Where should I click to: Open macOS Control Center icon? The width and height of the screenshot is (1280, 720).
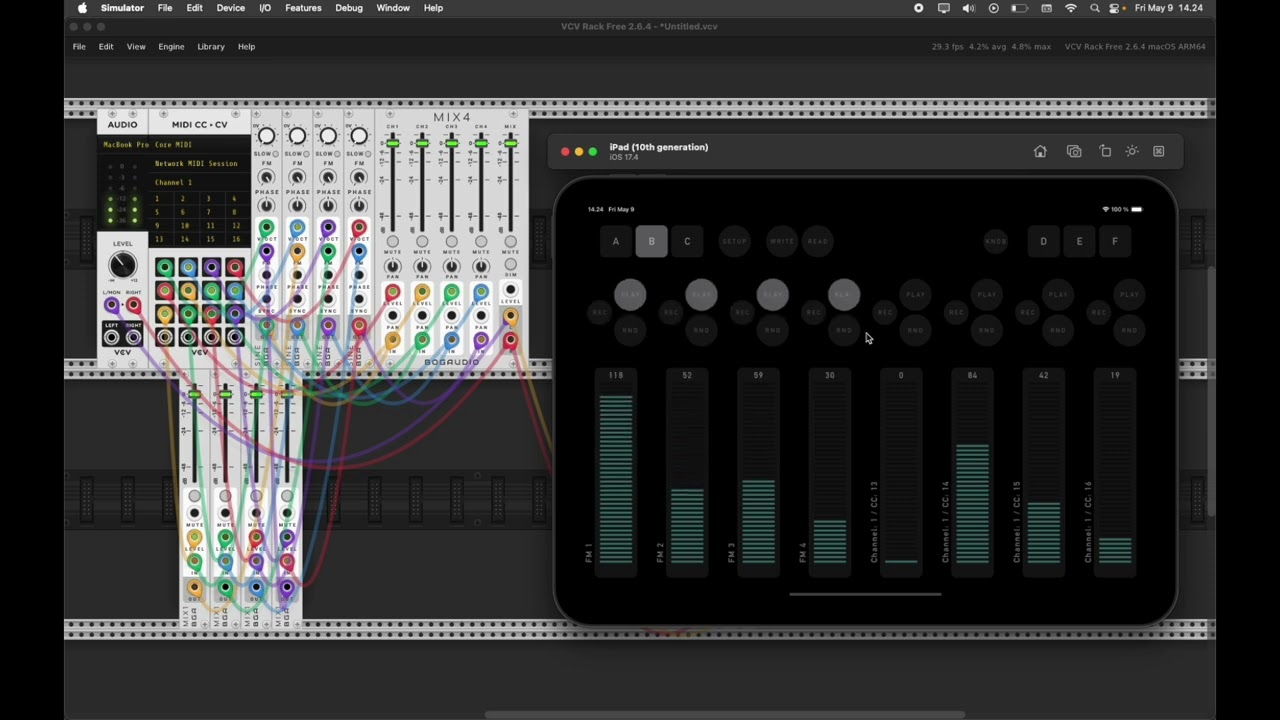[x=1116, y=8]
